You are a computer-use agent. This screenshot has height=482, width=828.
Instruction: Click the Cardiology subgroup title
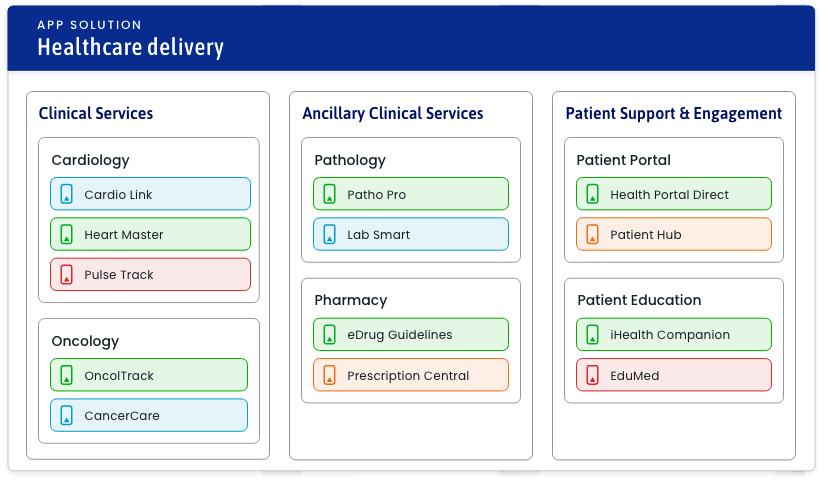(x=90, y=160)
